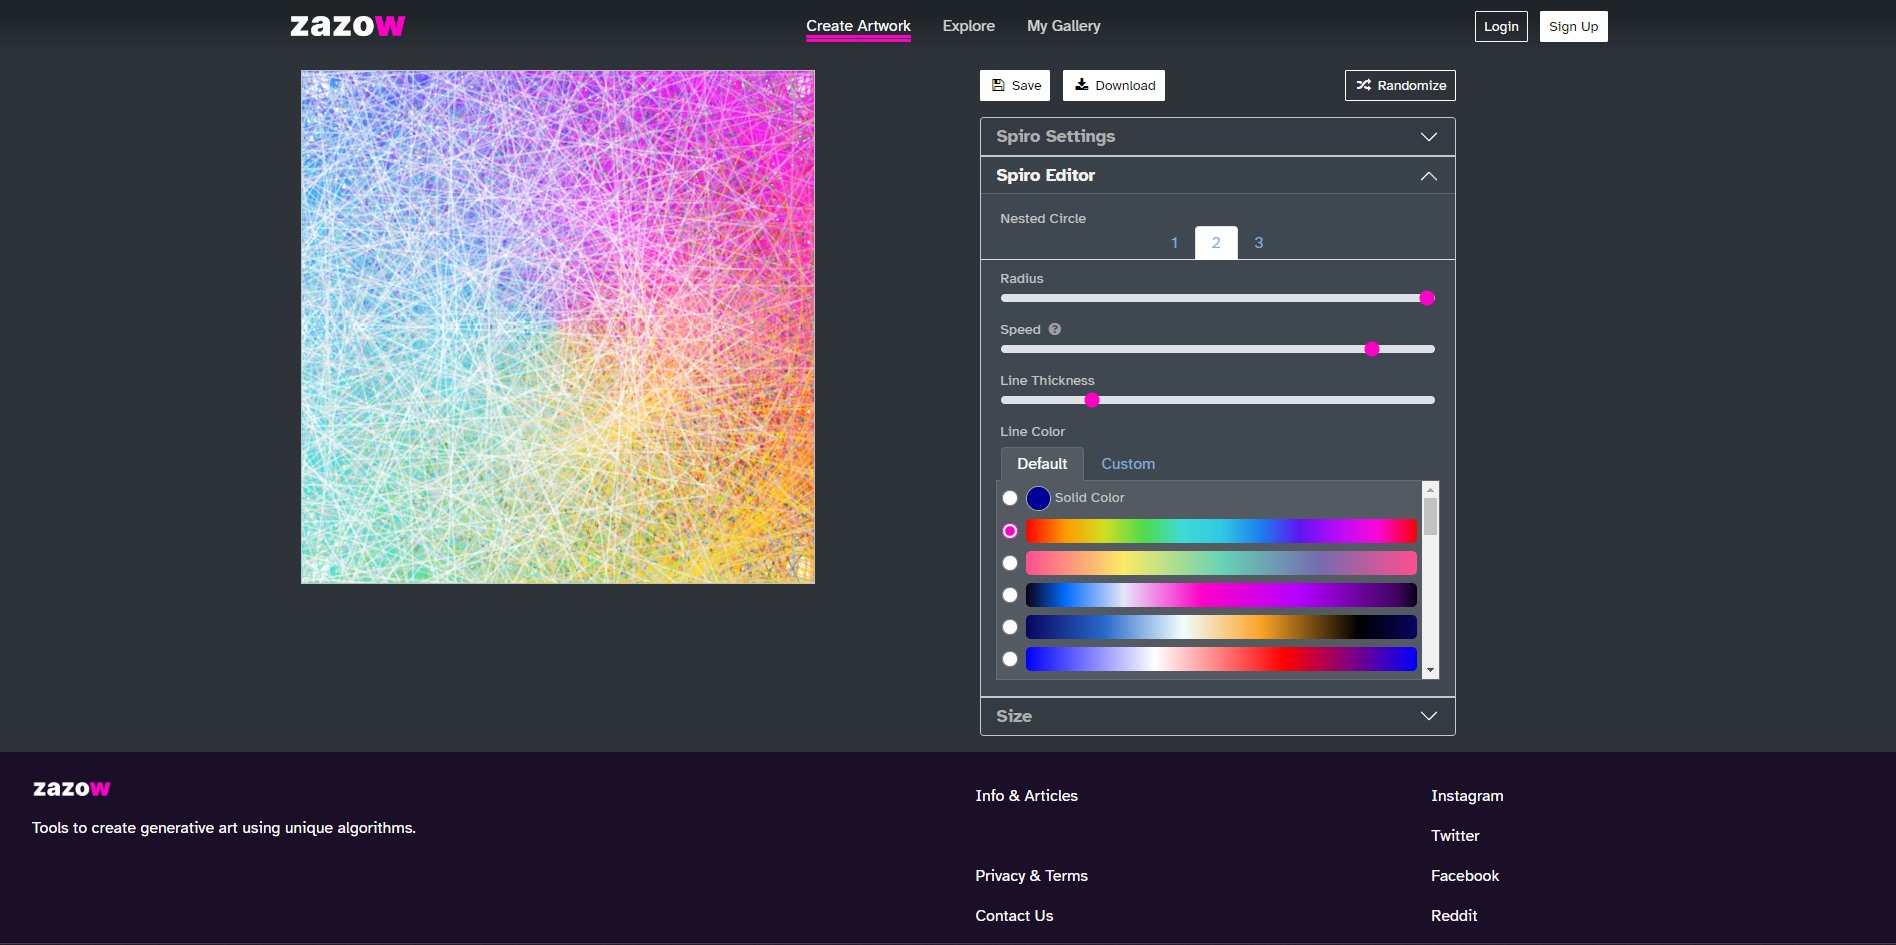Click the speed help question mark icon

[x=1055, y=329]
